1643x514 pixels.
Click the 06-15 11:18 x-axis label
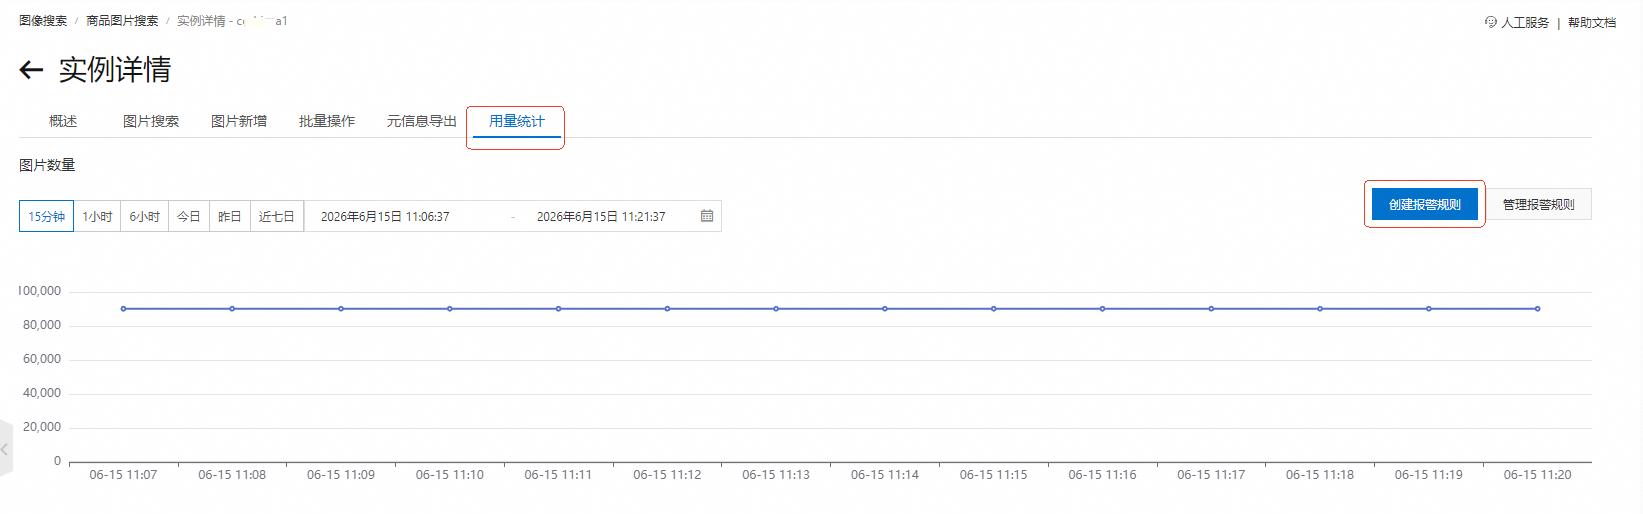click(x=1319, y=475)
